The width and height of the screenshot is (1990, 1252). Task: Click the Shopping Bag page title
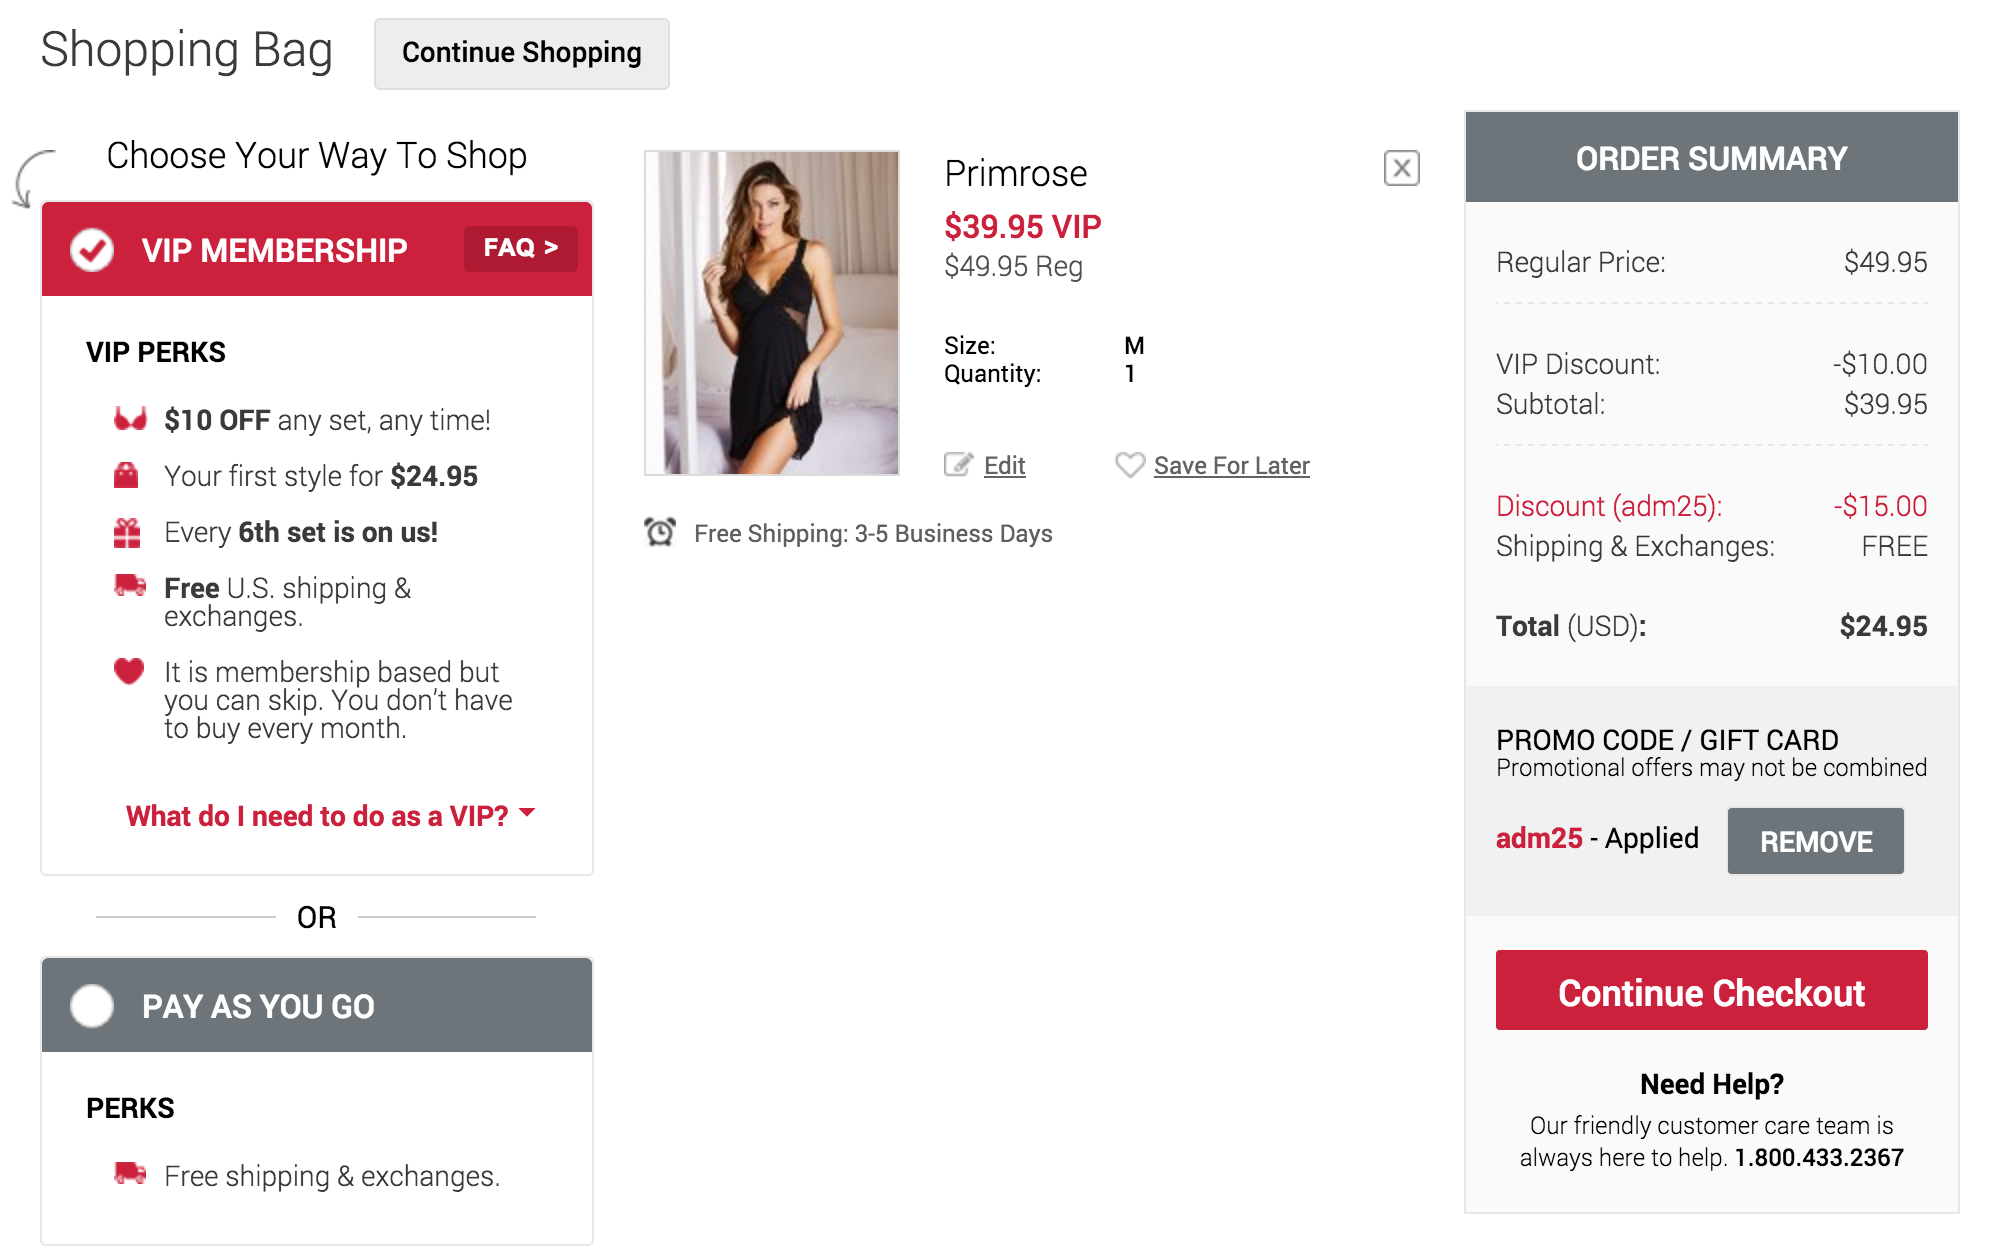coord(188,50)
